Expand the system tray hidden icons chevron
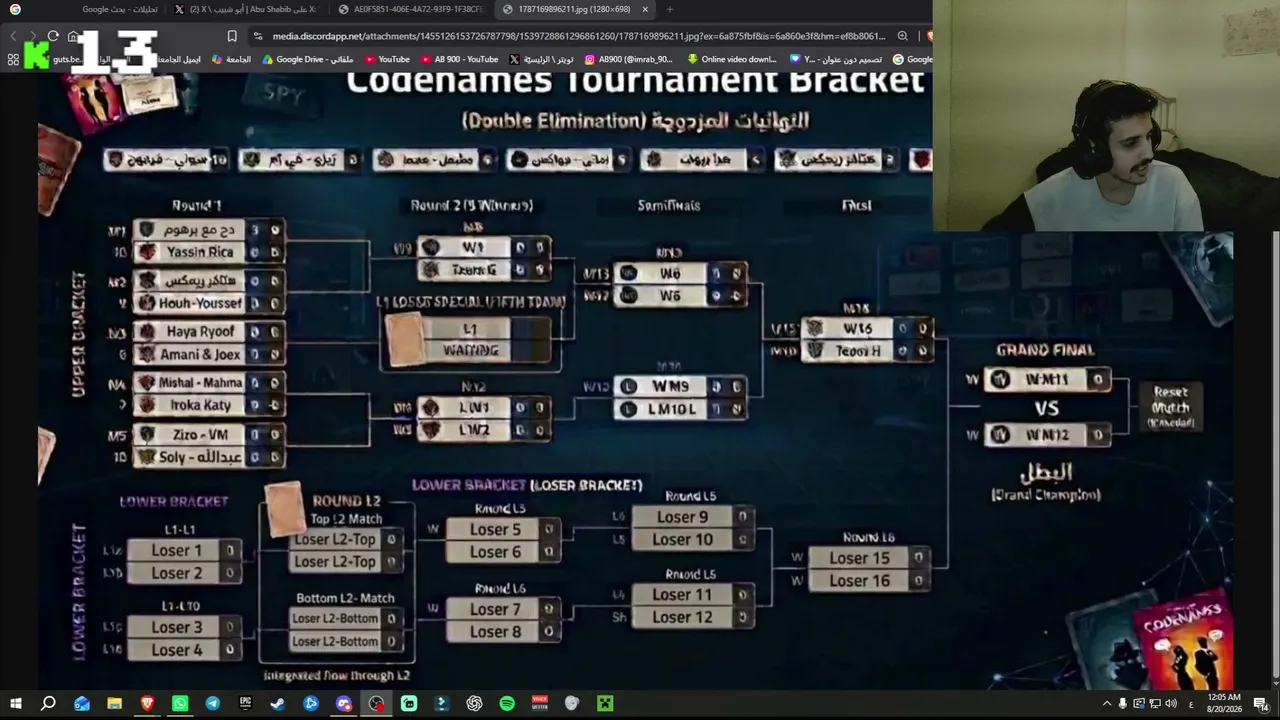 coord(1107,704)
